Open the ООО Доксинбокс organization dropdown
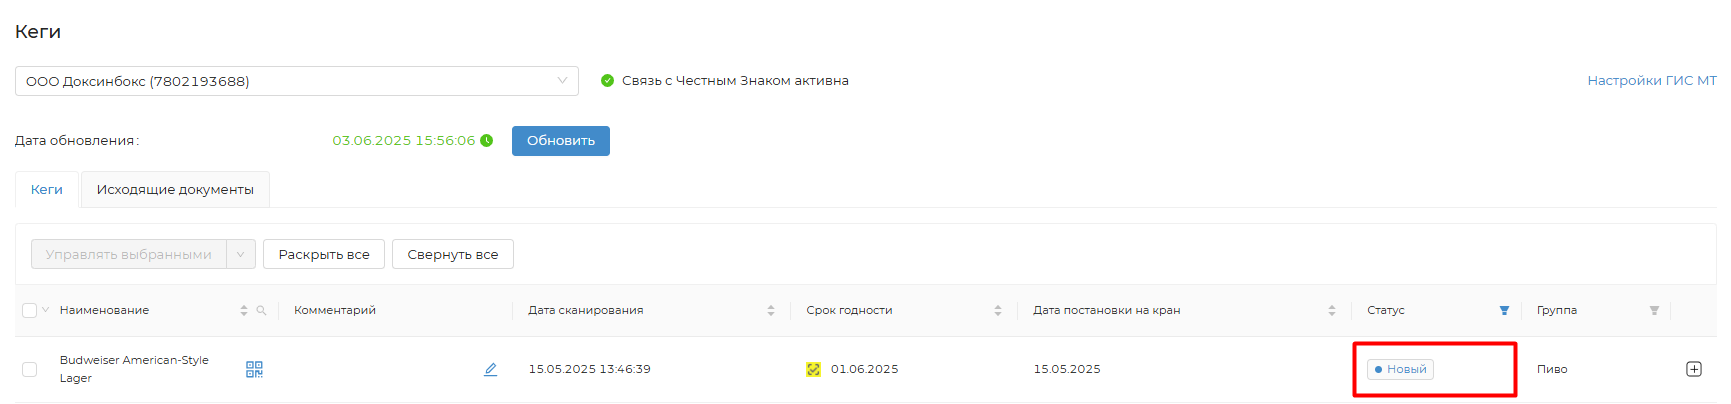The width and height of the screenshot is (1731, 404). coord(296,81)
